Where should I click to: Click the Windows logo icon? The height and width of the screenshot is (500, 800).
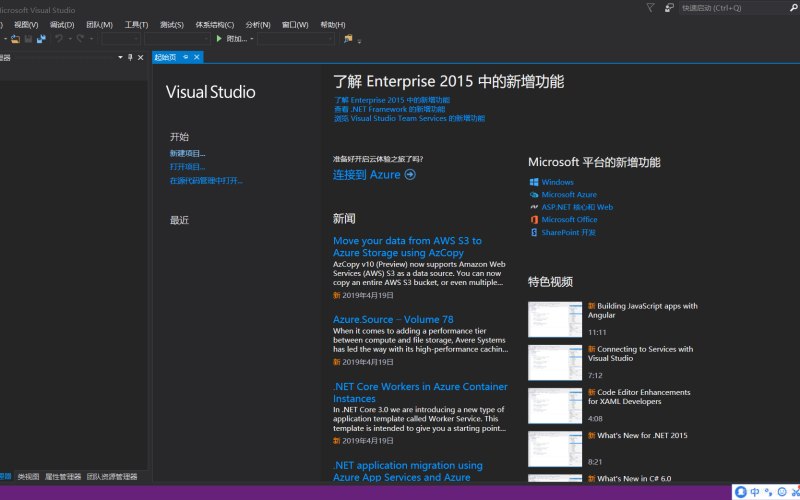[x=534, y=182]
